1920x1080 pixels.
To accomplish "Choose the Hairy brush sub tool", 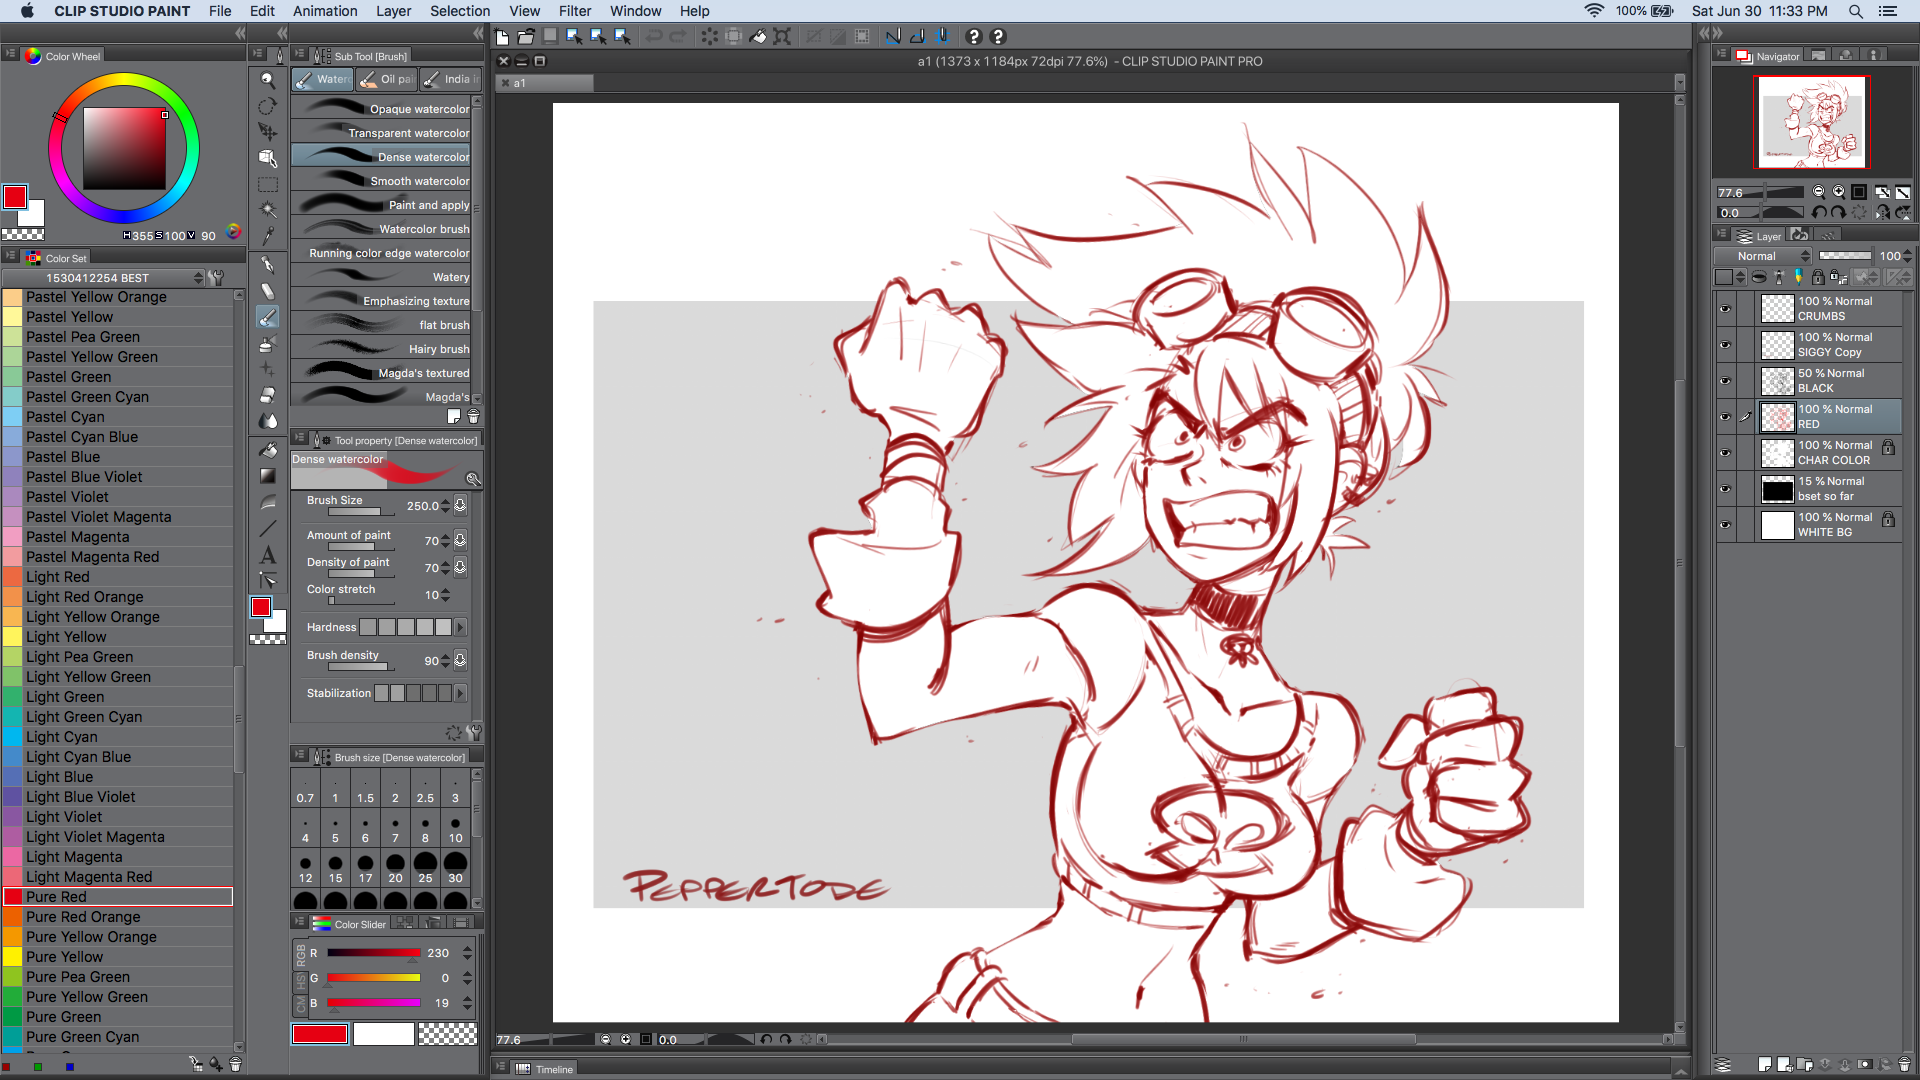I will point(381,349).
